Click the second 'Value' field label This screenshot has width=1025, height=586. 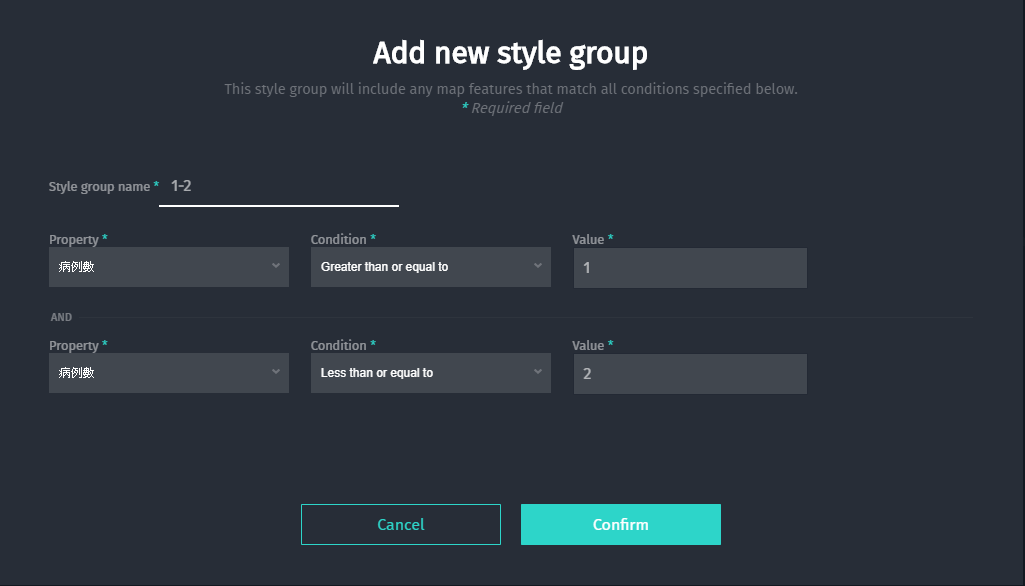click(588, 345)
